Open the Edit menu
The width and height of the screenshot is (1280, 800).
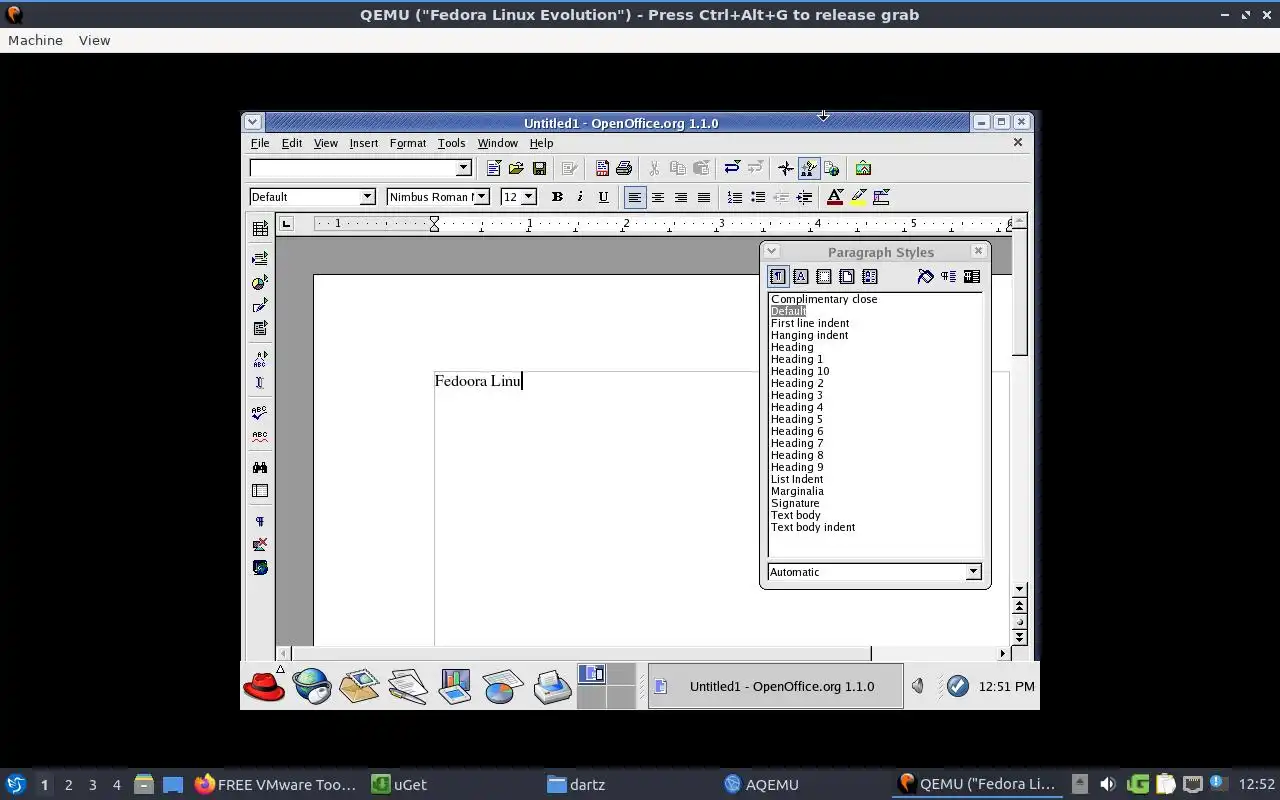pos(292,143)
